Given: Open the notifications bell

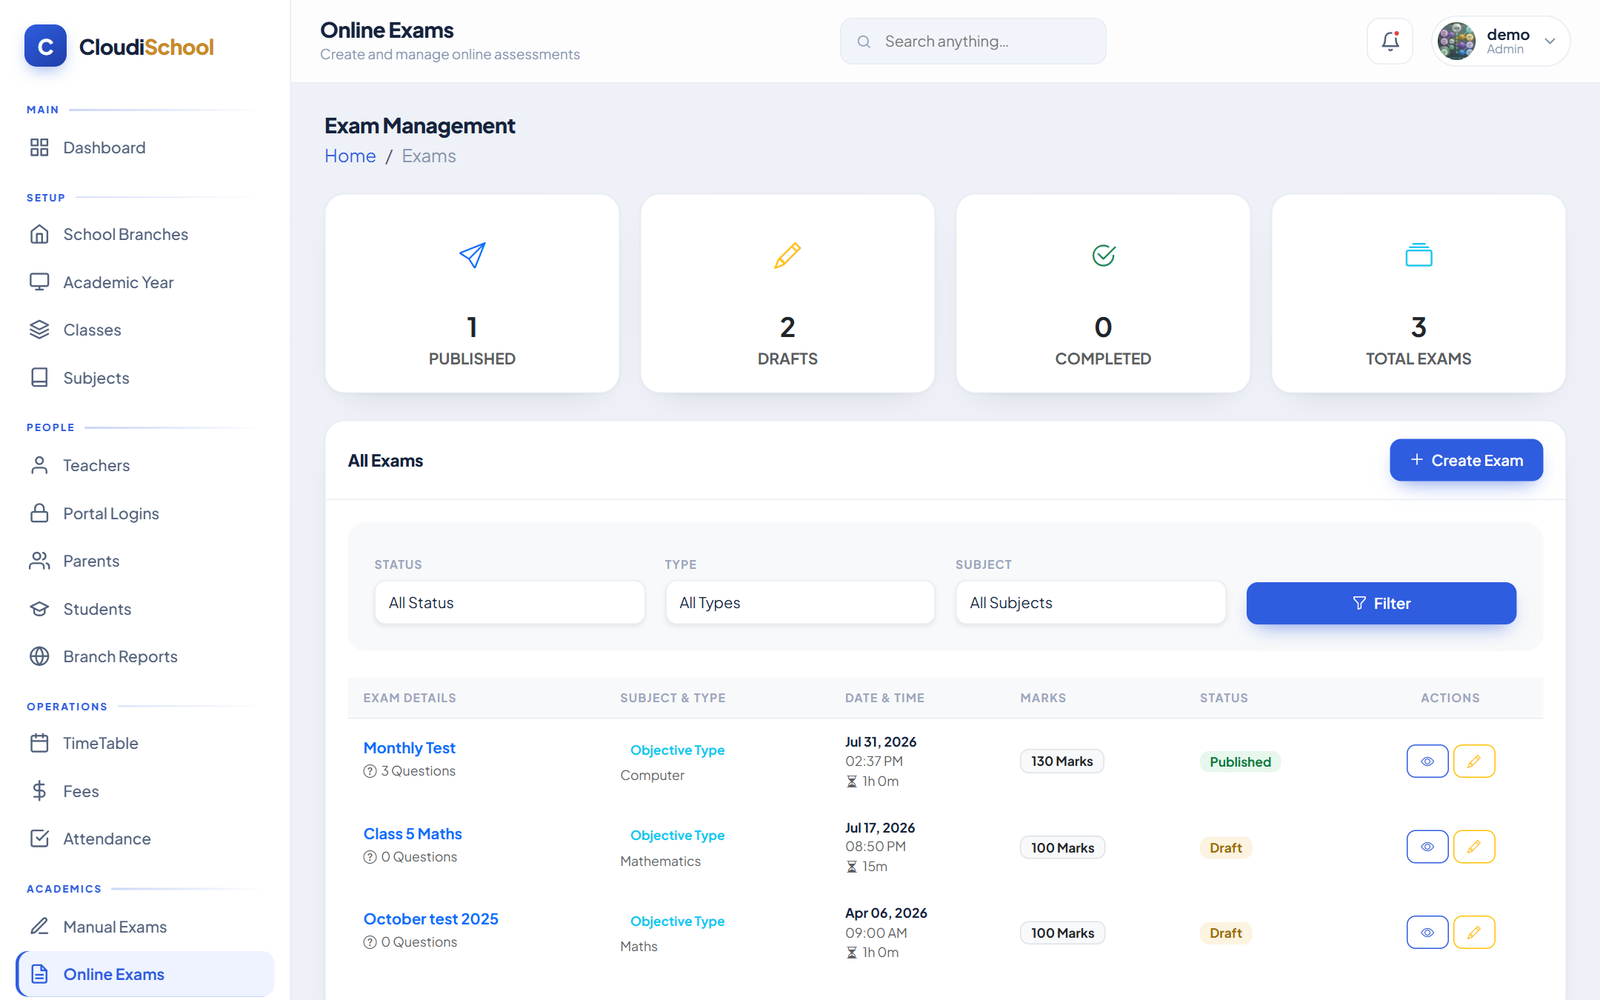Looking at the screenshot, I should [x=1390, y=41].
